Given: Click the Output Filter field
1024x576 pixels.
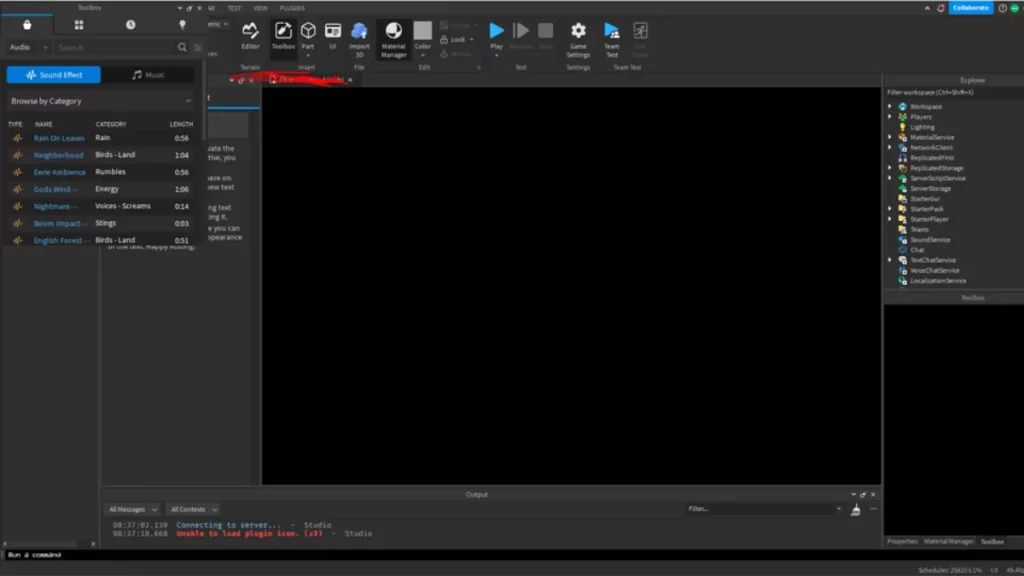Looking at the screenshot, I should (x=763, y=509).
